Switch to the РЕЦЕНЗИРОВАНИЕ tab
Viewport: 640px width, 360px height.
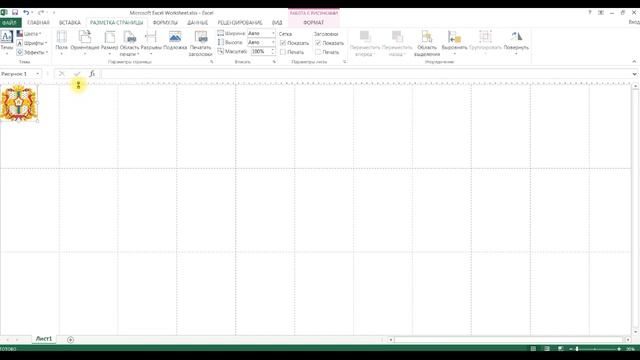[x=240, y=22]
